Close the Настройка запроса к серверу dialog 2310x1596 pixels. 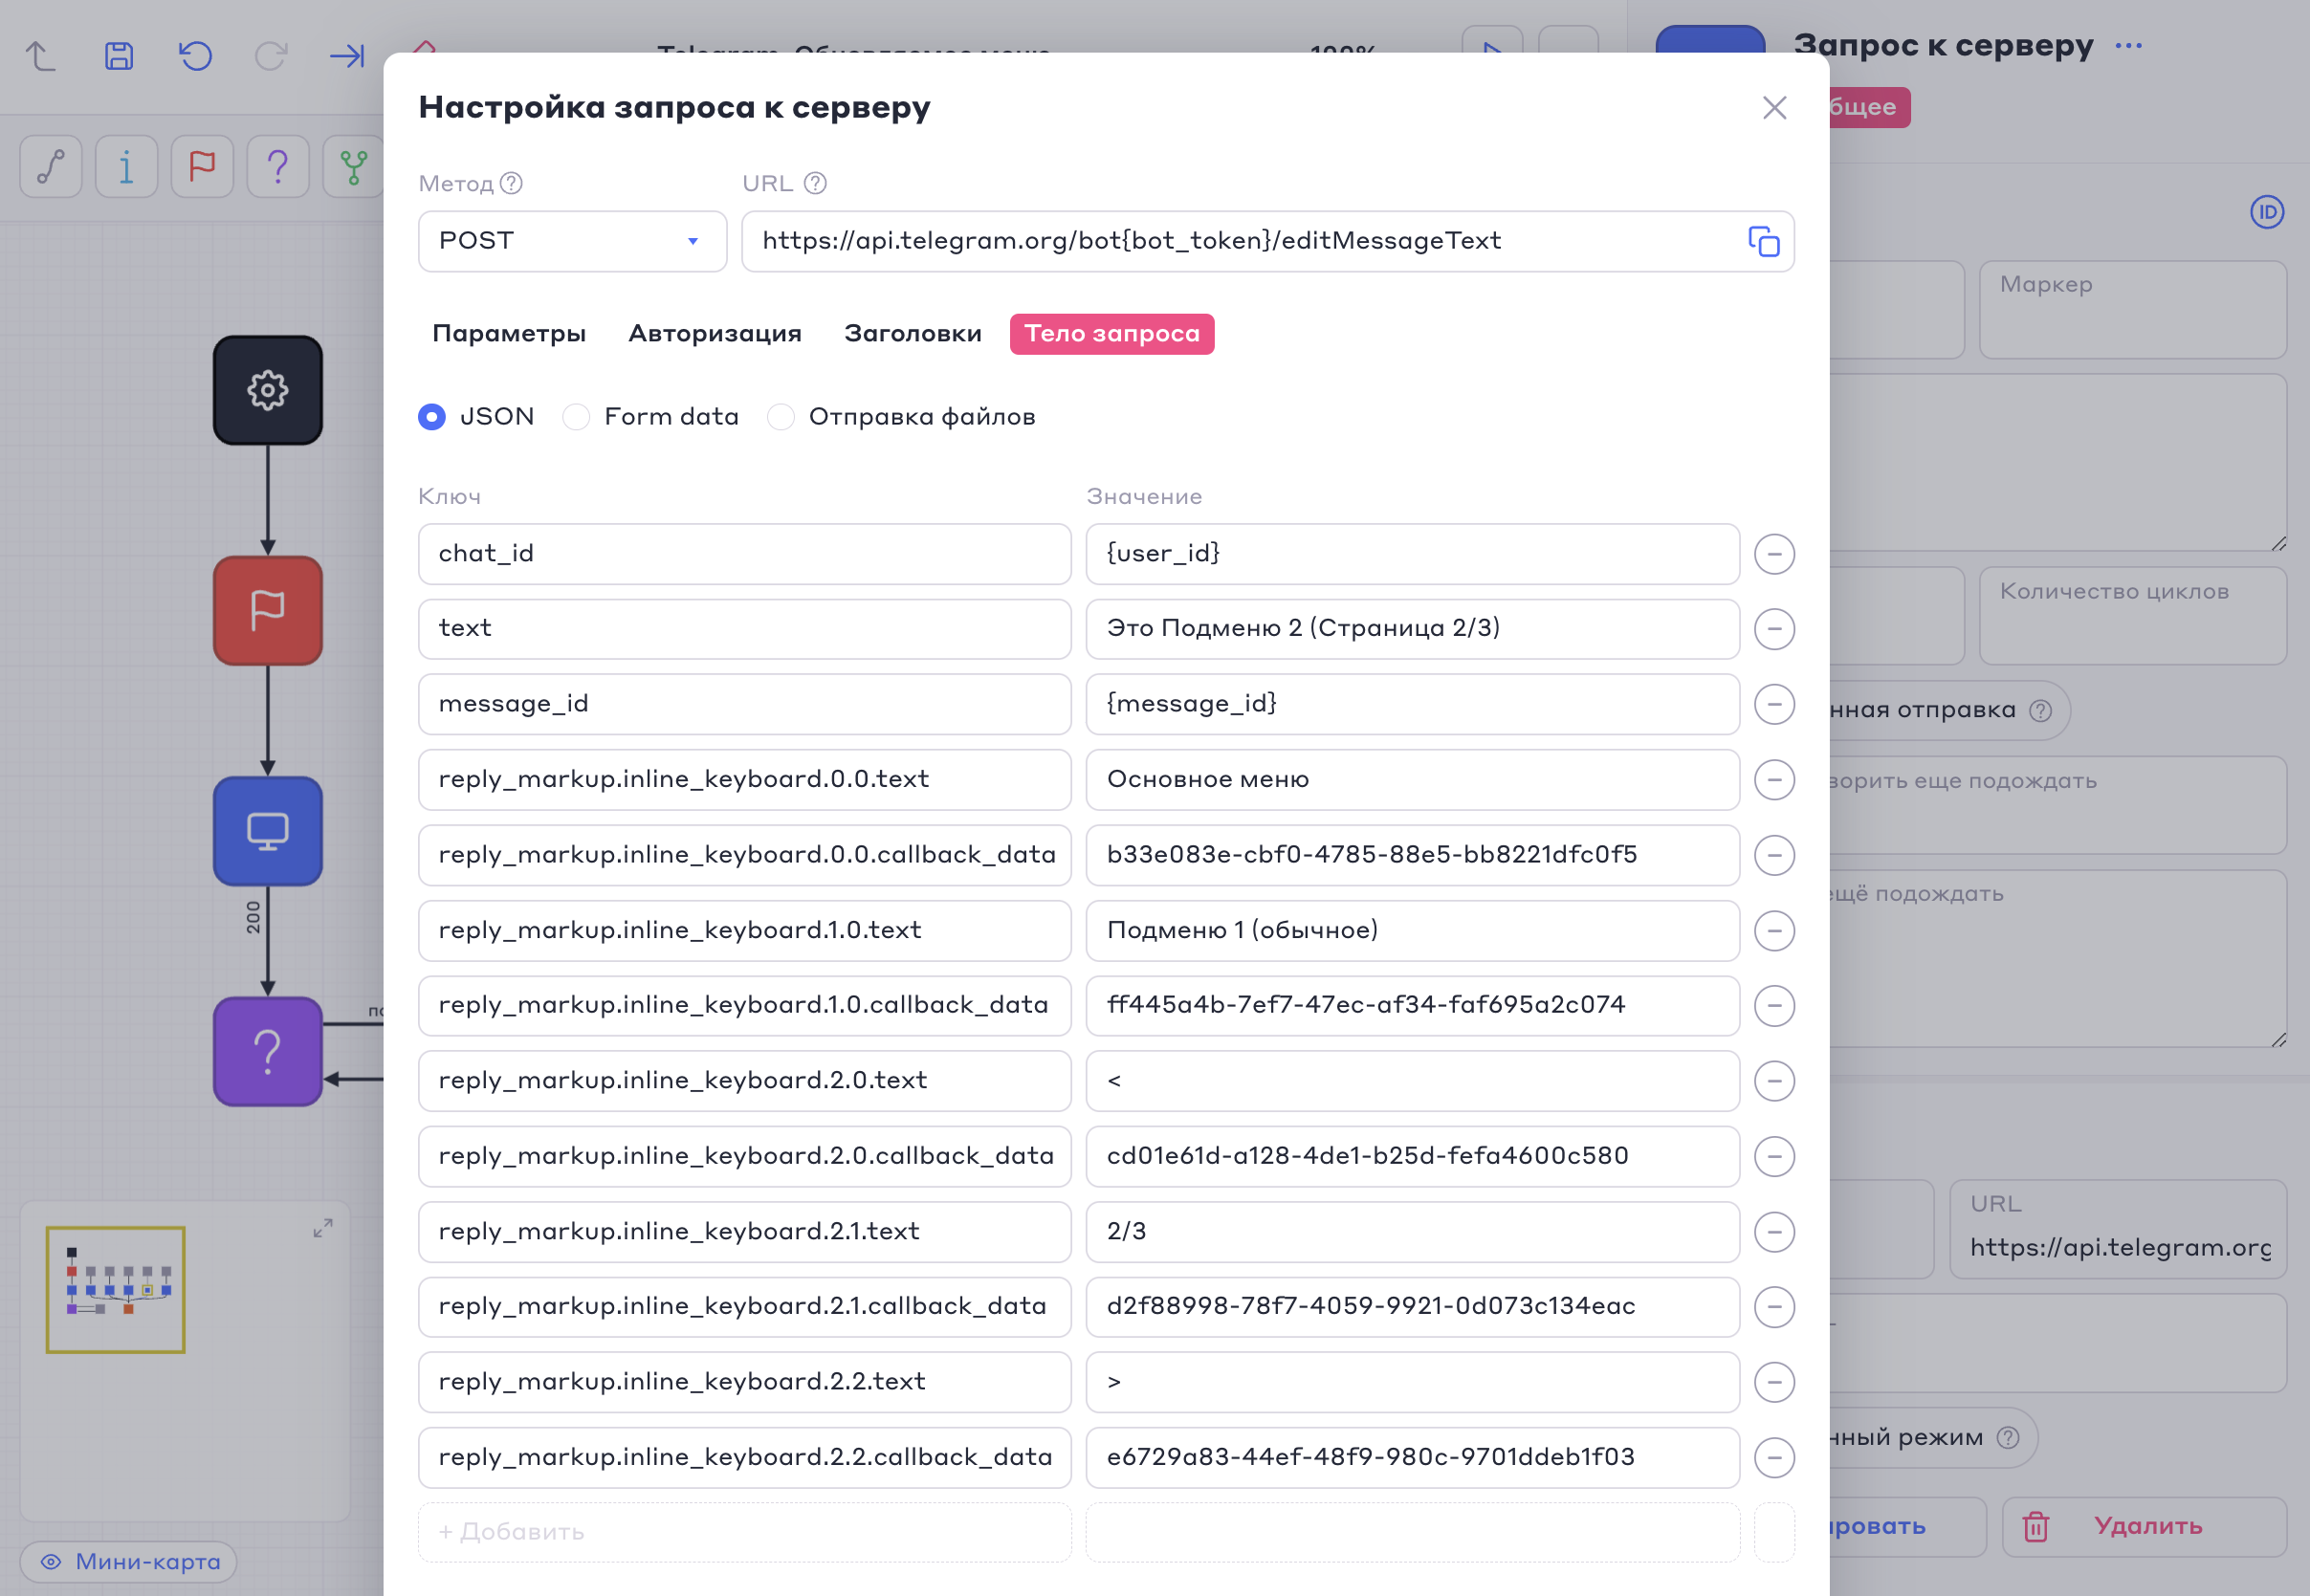coord(1774,108)
